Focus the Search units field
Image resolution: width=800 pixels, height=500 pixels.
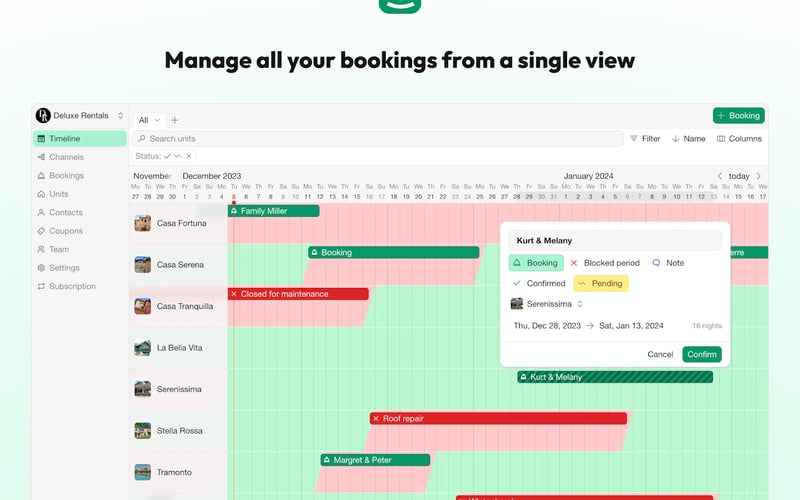(x=378, y=139)
